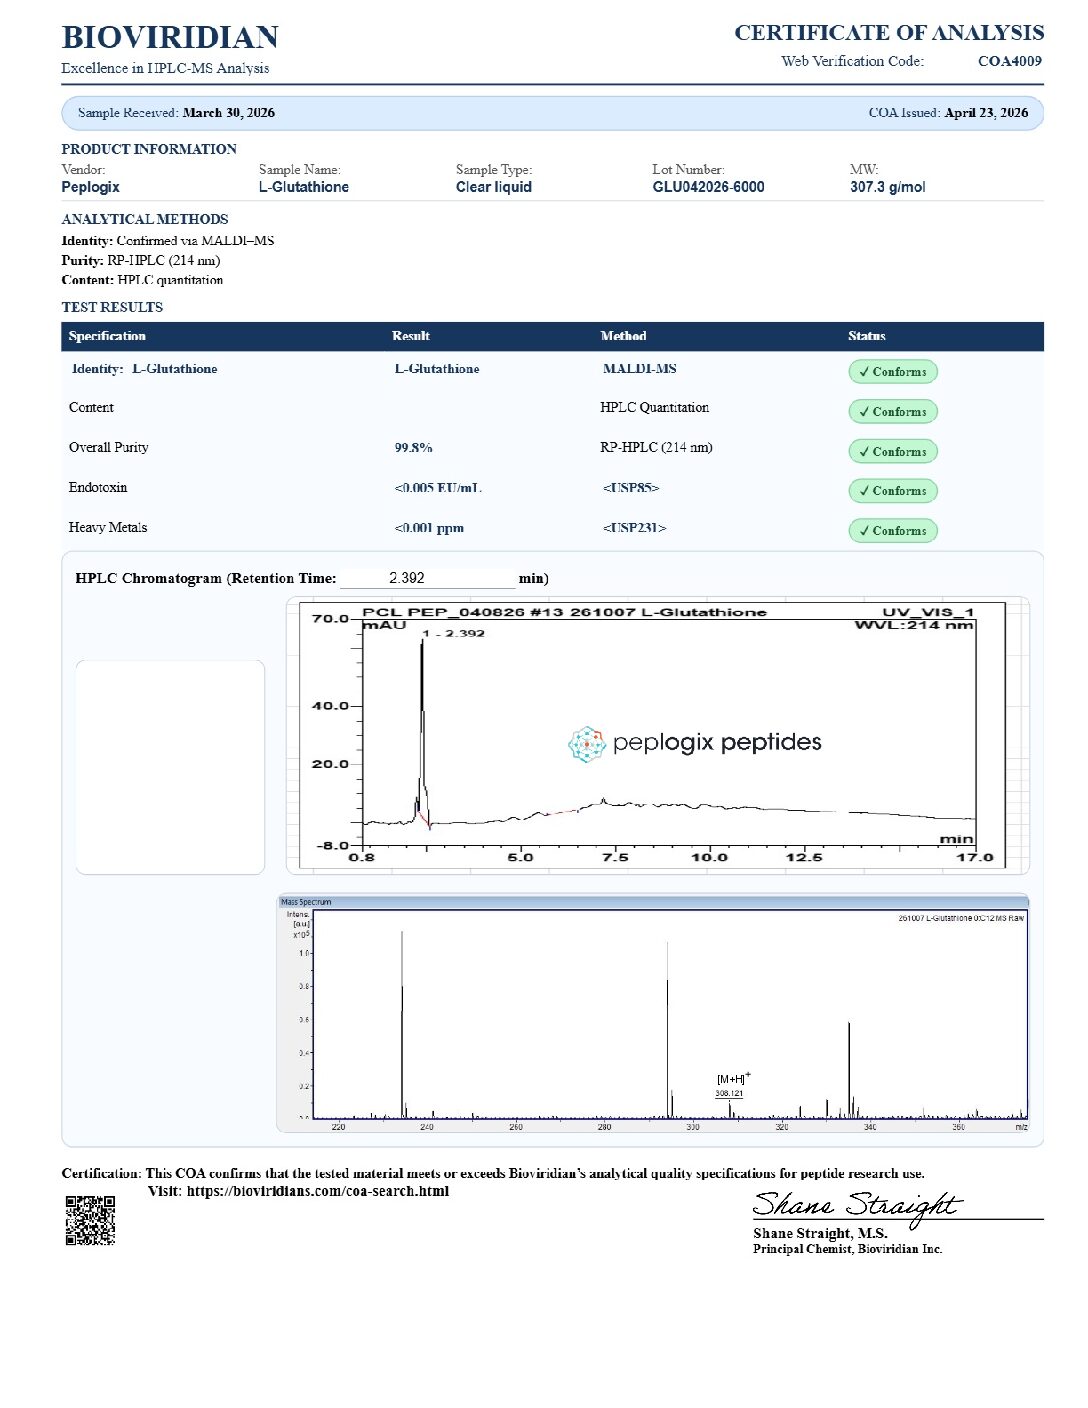Click the Mass Spectrum panel title
This screenshot has width=1088, height=1408.
click(x=306, y=902)
